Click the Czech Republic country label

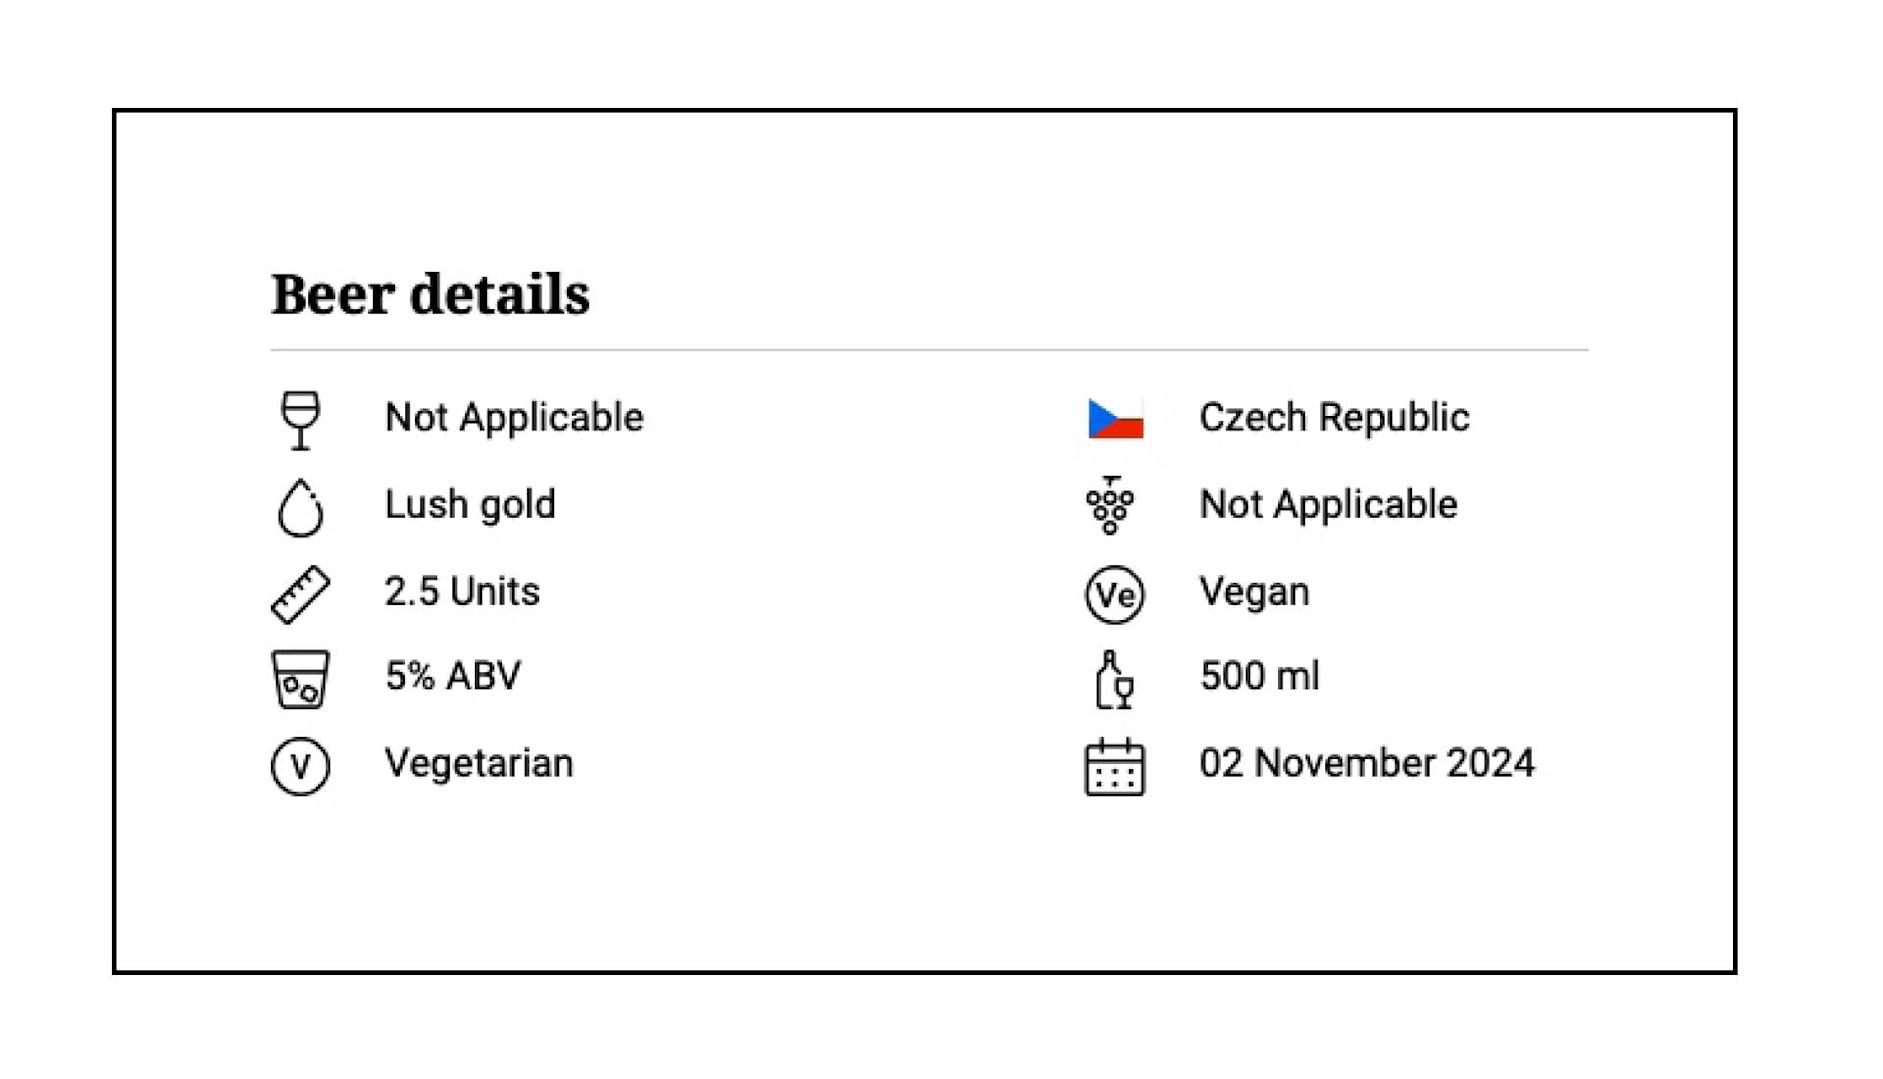[x=1335, y=419]
